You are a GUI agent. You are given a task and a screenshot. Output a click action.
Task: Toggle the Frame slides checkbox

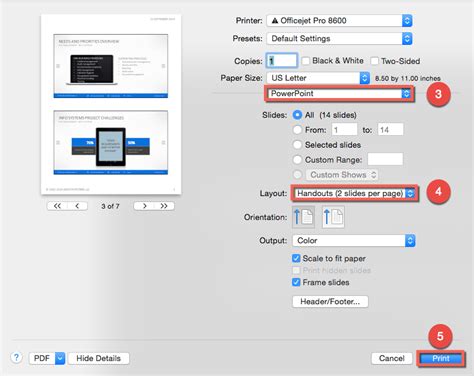tap(296, 282)
